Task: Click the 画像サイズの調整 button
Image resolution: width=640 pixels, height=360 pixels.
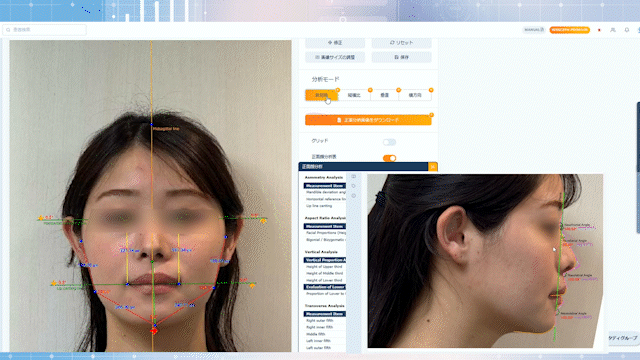Action: (335, 58)
